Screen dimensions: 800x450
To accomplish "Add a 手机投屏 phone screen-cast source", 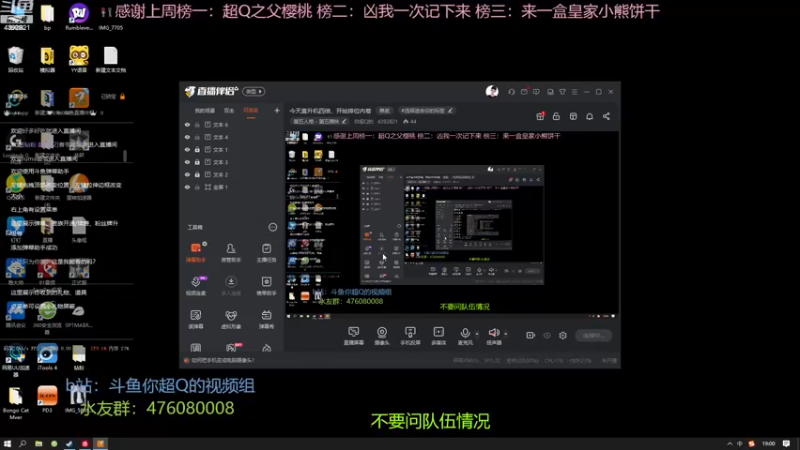I will point(410,336).
